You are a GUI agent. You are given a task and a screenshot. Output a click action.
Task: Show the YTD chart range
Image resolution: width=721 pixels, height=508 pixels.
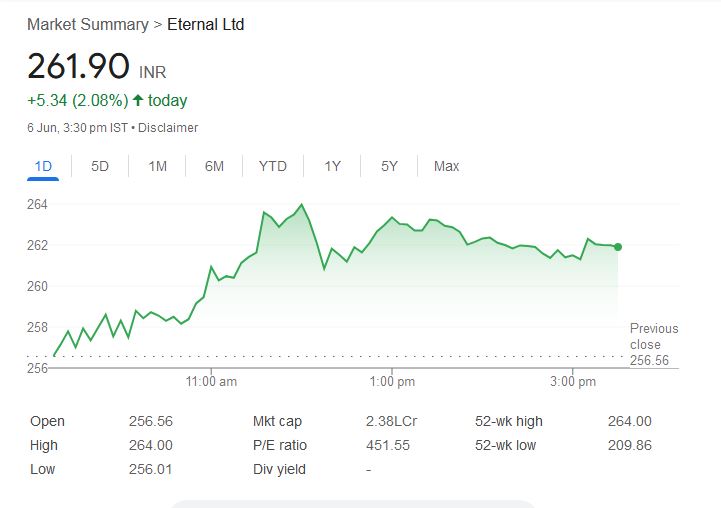pos(273,166)
